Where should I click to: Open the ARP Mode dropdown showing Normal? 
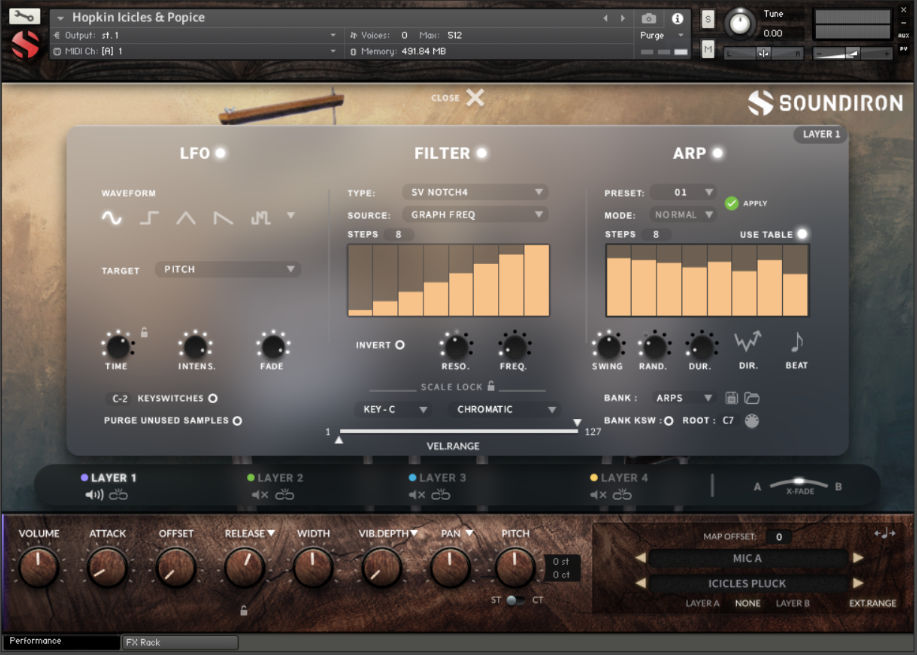point(683,214)
